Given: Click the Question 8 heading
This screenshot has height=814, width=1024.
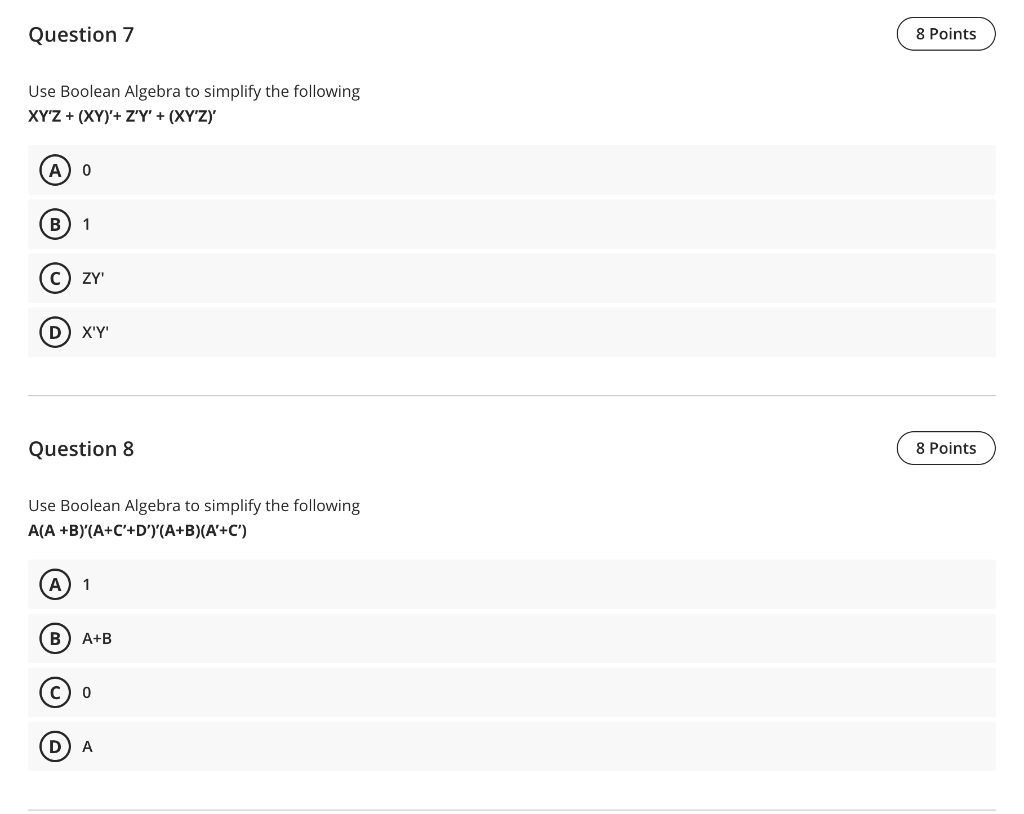Looking at the screenshot, I should click(x=81, y=448).
